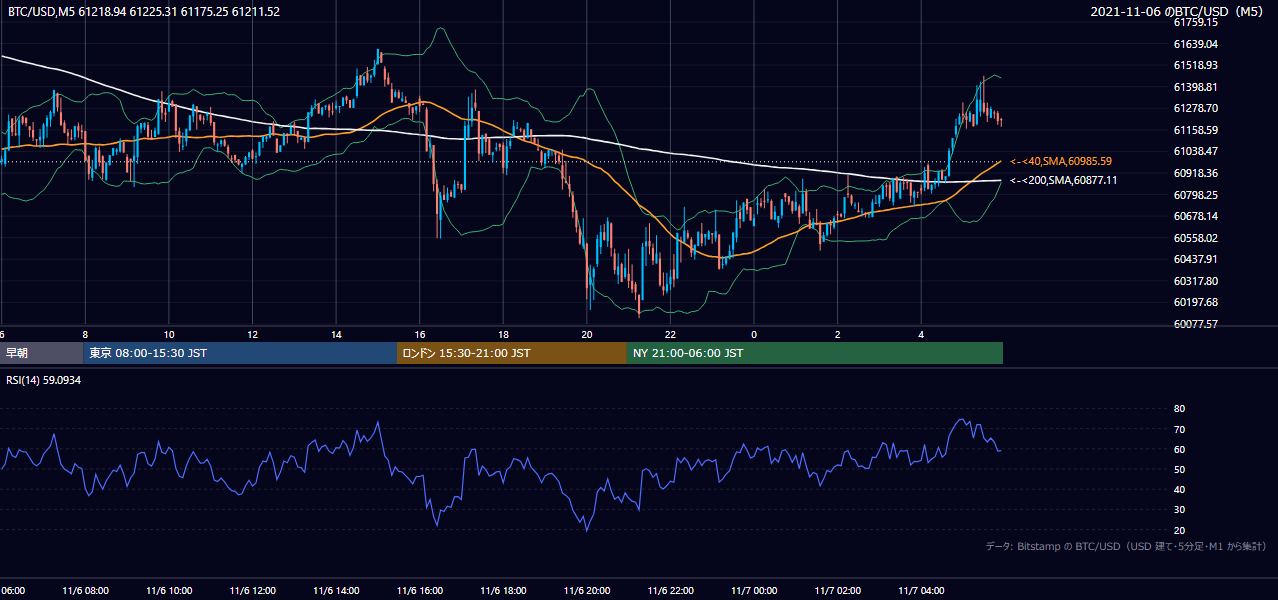The image size is (1278, 600).
Task: Click the BTC/USD,M5 OHLC header text
Action: coord(144,12)
